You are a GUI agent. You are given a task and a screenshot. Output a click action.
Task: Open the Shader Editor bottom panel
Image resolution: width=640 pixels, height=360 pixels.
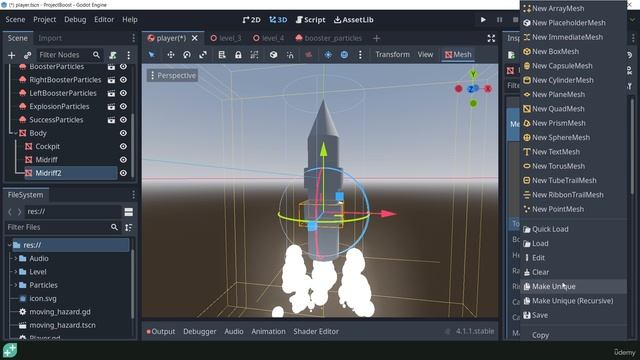click(x=316, y=331)
